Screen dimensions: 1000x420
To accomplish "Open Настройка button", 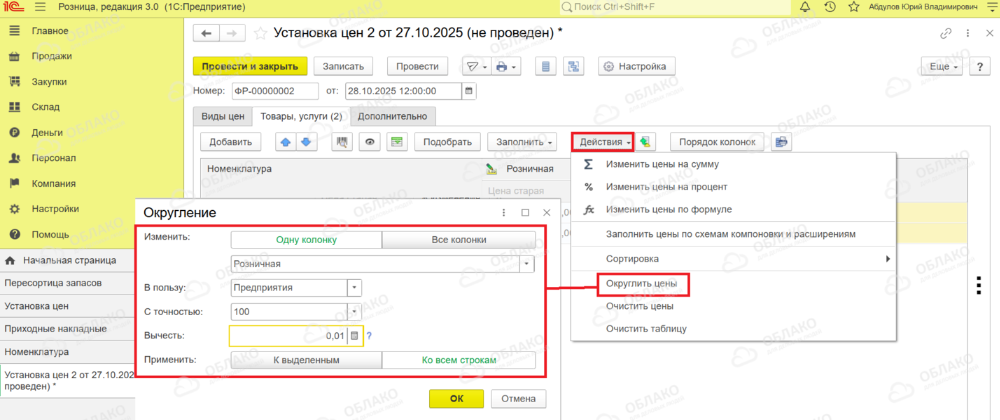I will click(x=636, y=66).
